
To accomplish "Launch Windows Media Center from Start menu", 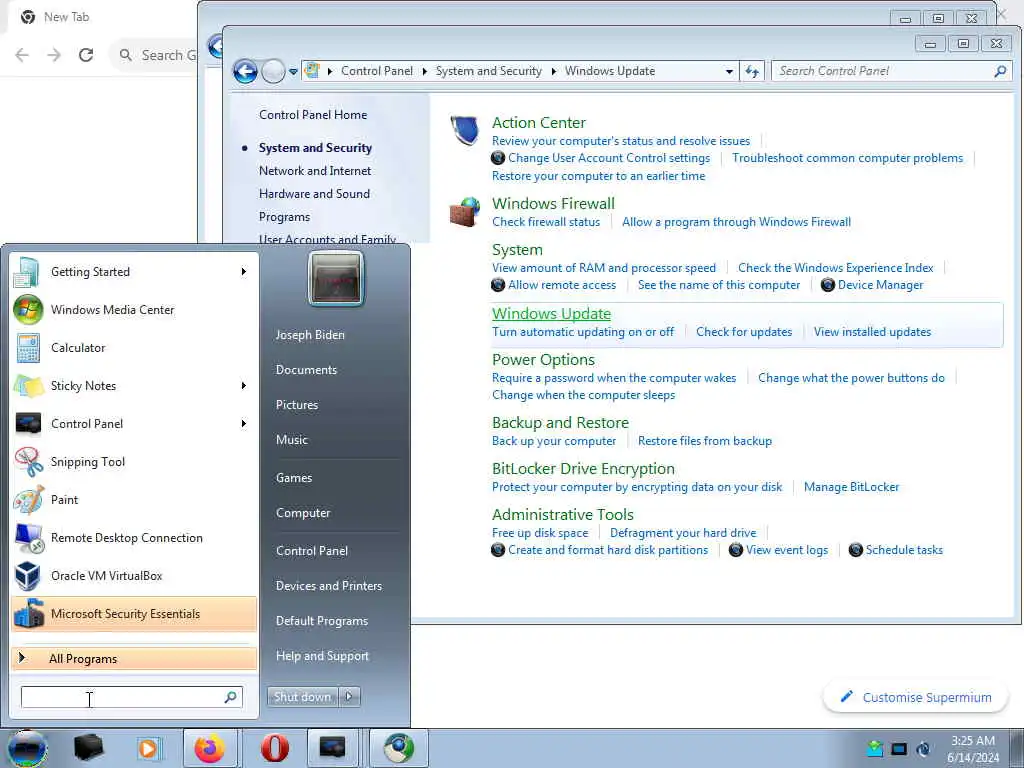I will [x=27, y=310].
